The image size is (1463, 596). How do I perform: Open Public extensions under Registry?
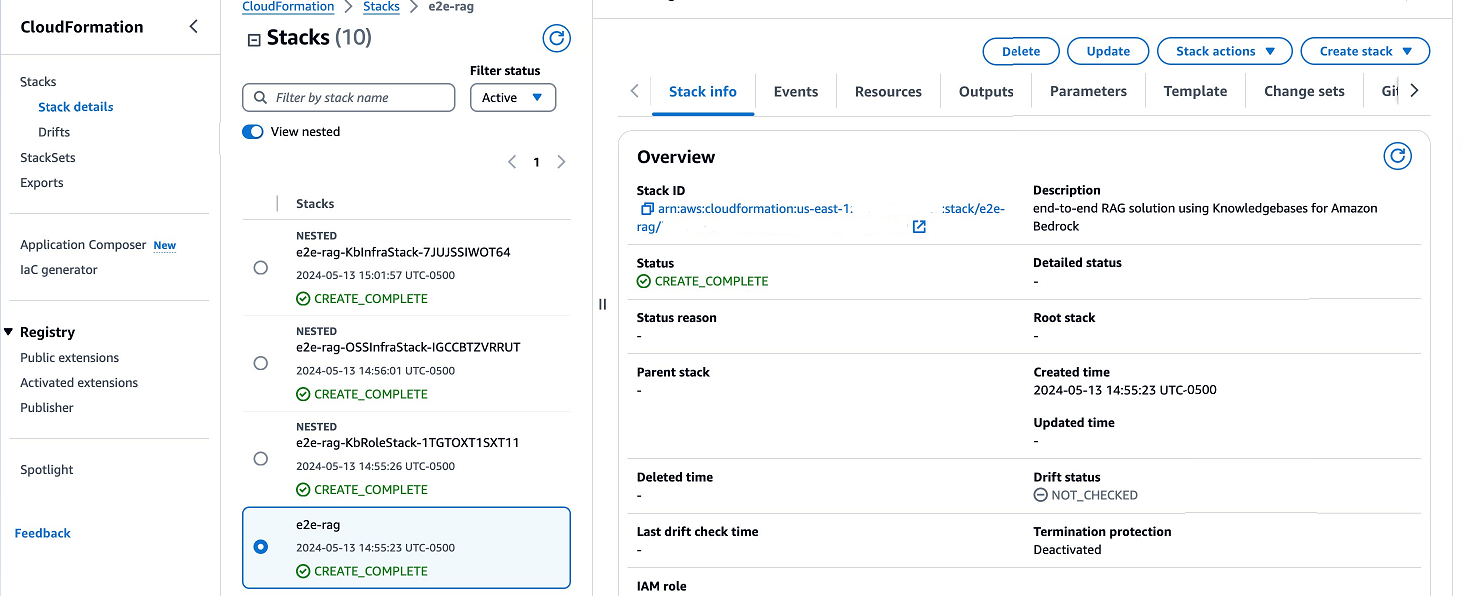pos(70,358)
